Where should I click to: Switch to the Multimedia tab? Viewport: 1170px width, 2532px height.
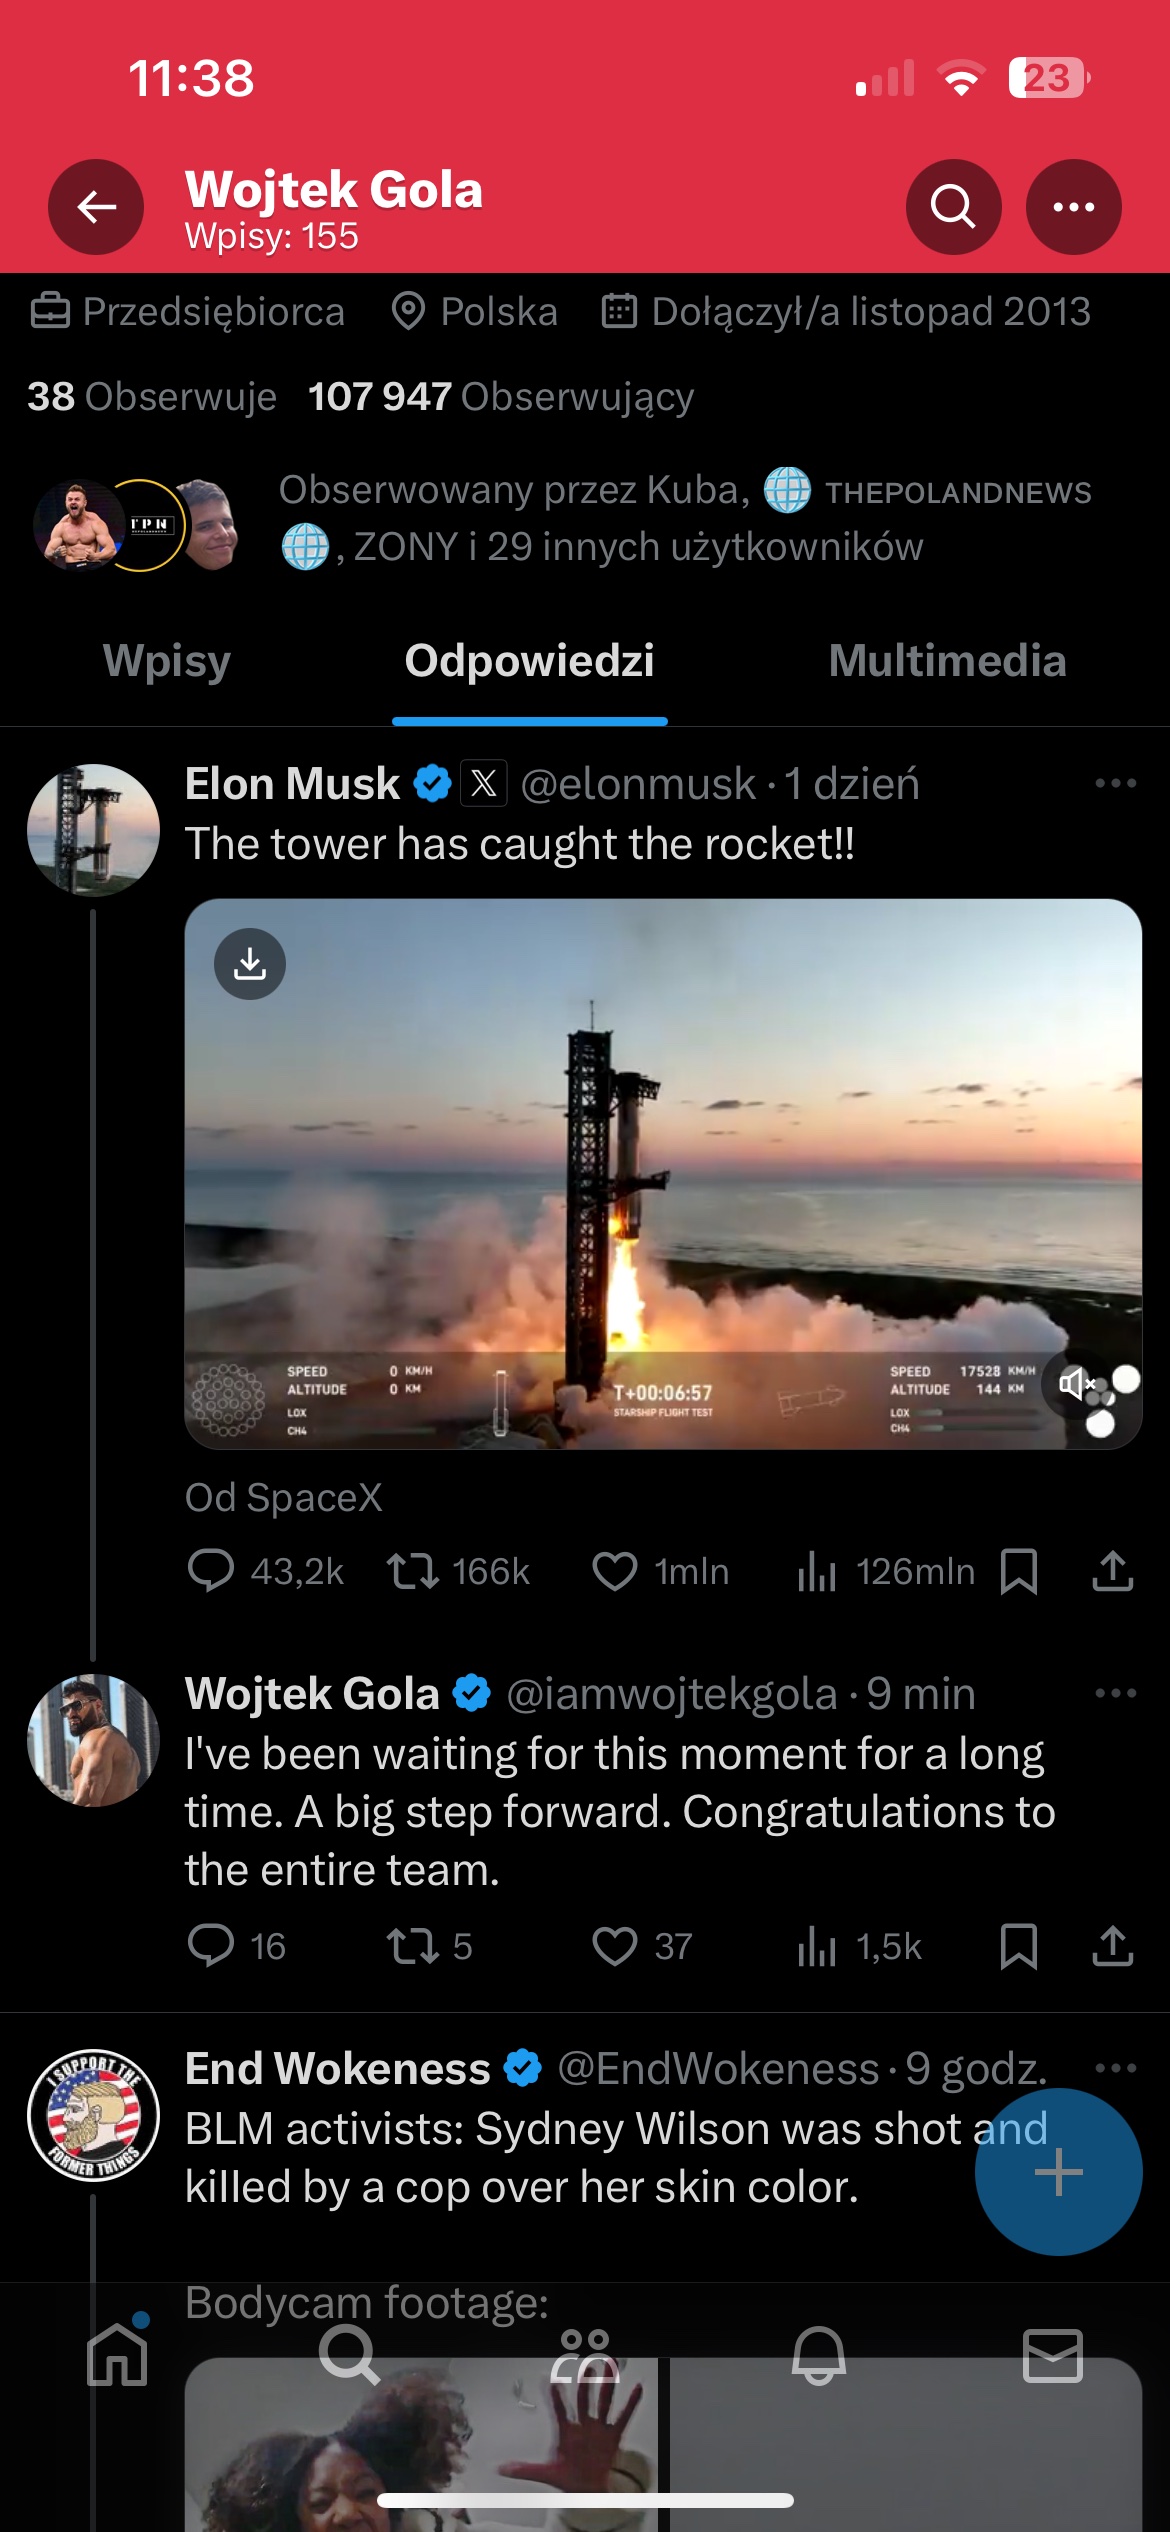pyautogui.click(x=947, y=661)
